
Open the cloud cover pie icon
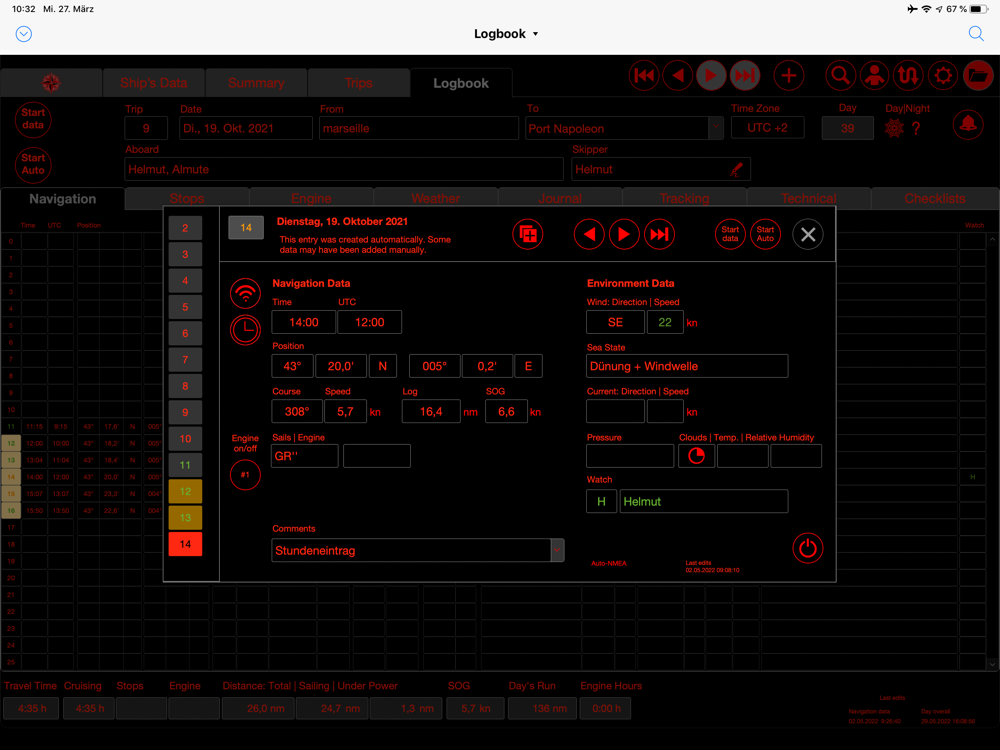click(x=696, y=456)
